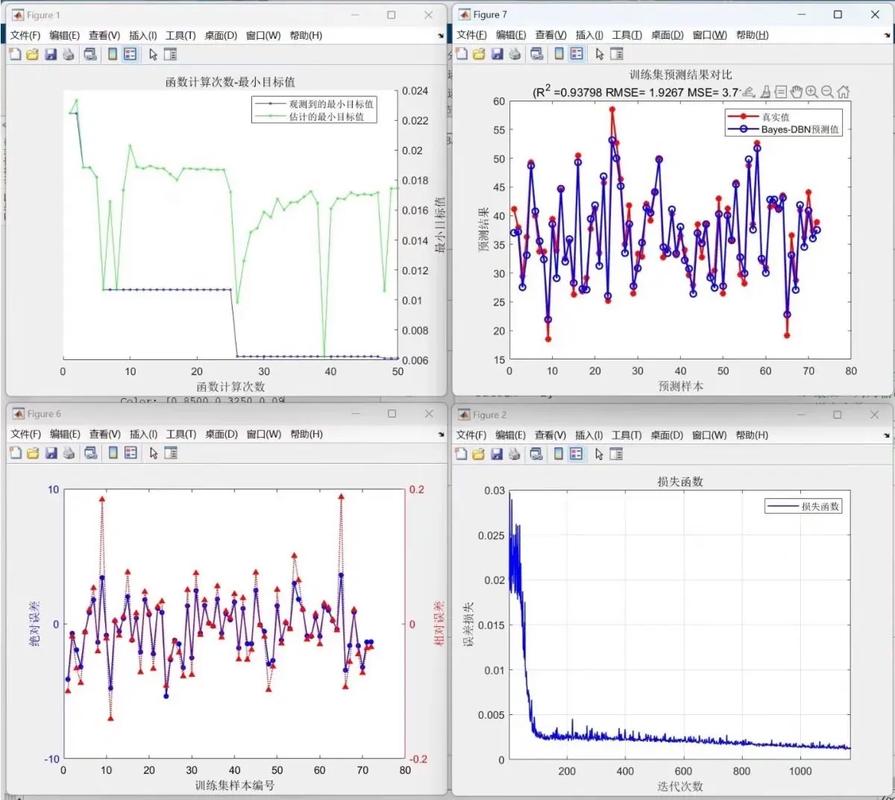Screen dimensions: 895x800
Task: Open the 窗口(W) menu in Figure 6
Action: click(262, 433)
